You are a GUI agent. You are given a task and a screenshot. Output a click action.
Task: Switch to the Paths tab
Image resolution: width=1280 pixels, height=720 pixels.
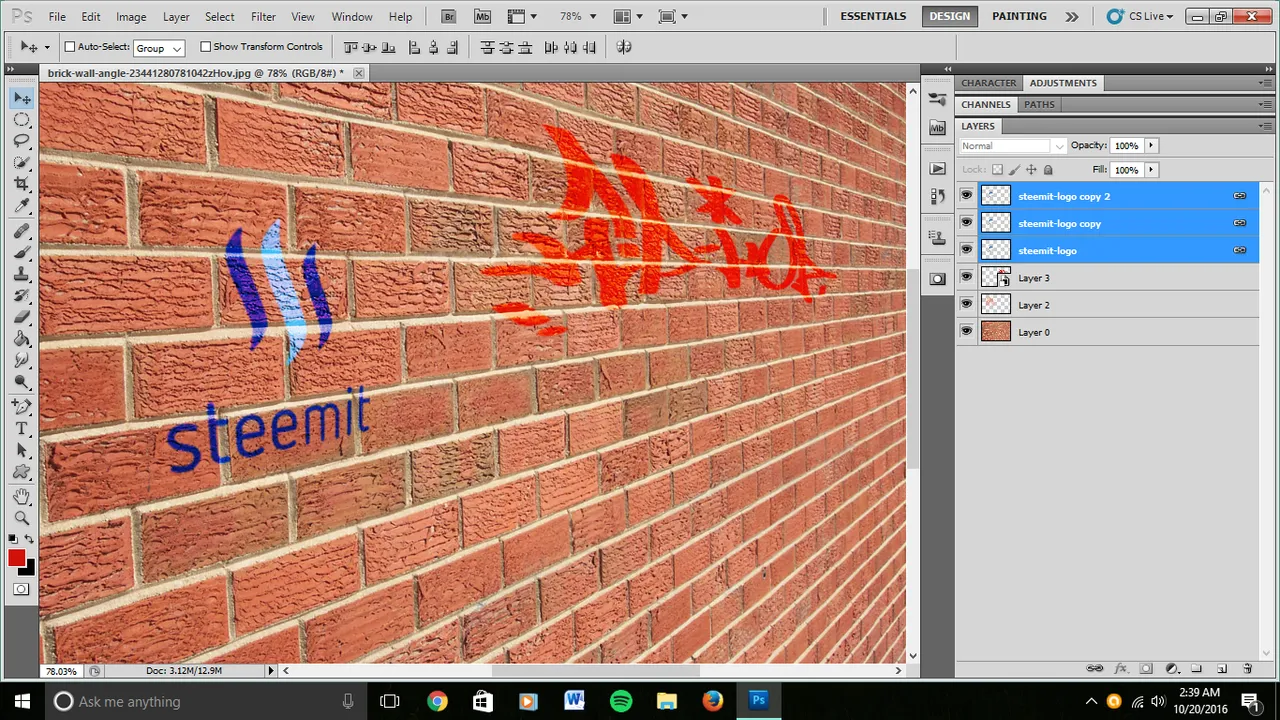(x=1039, y=104)
